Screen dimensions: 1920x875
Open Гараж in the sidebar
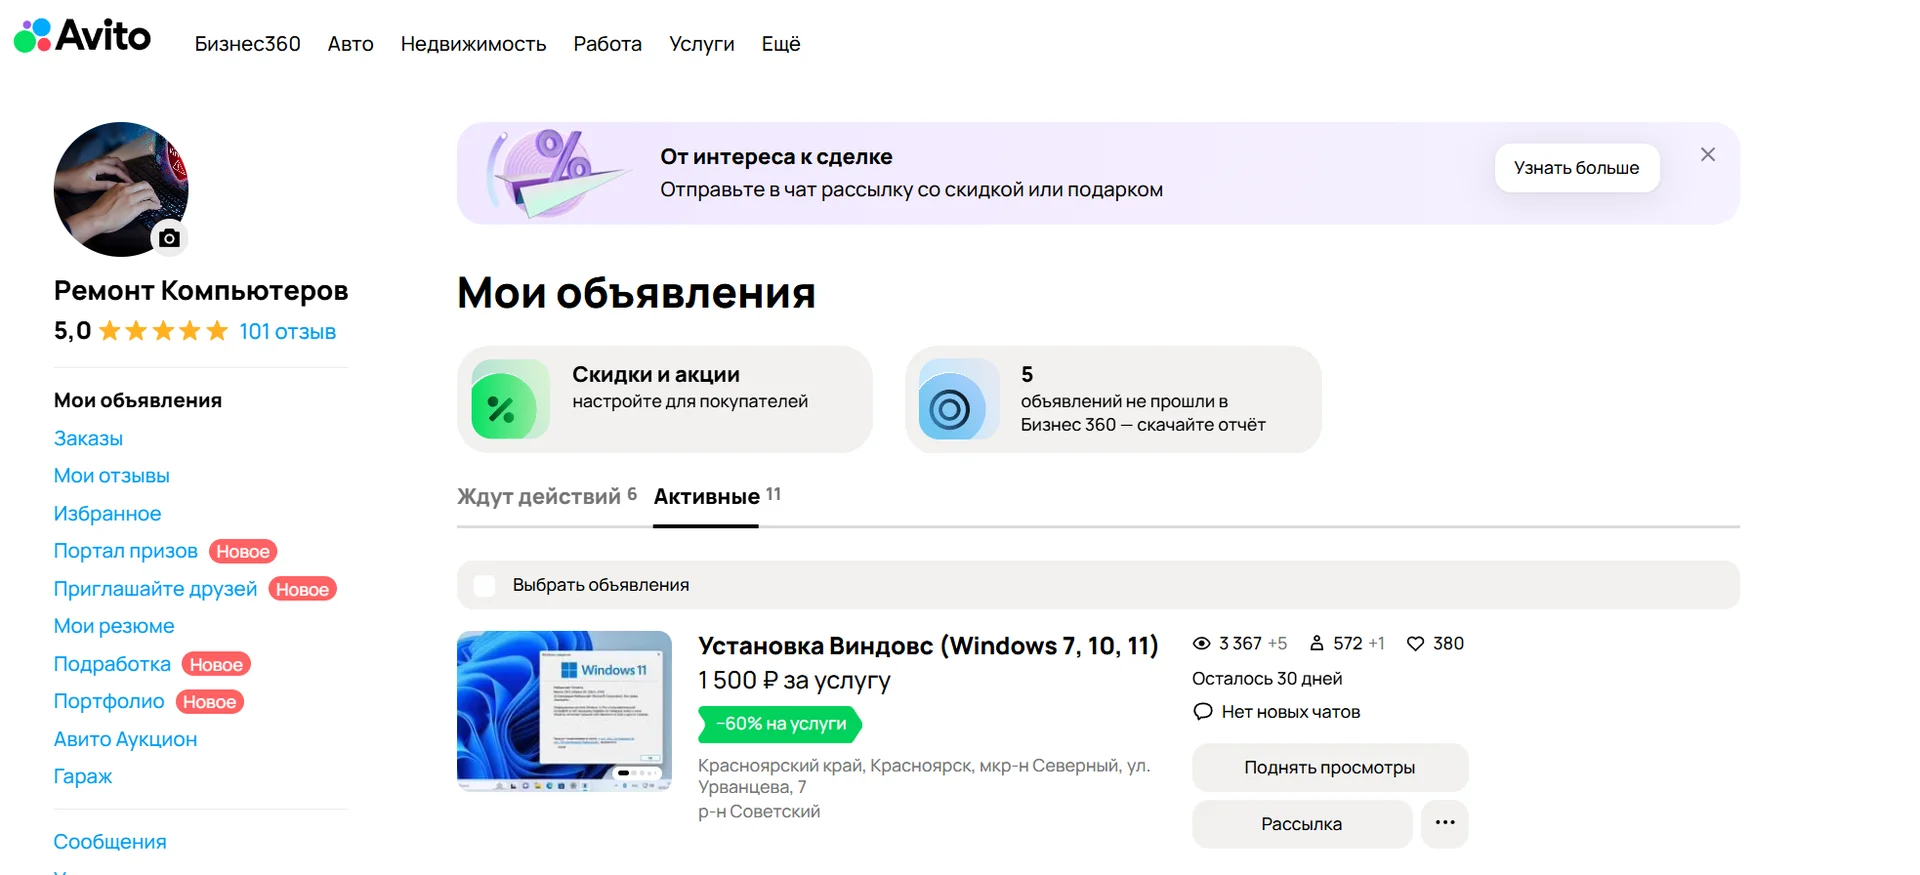click(x=83, y=776)
